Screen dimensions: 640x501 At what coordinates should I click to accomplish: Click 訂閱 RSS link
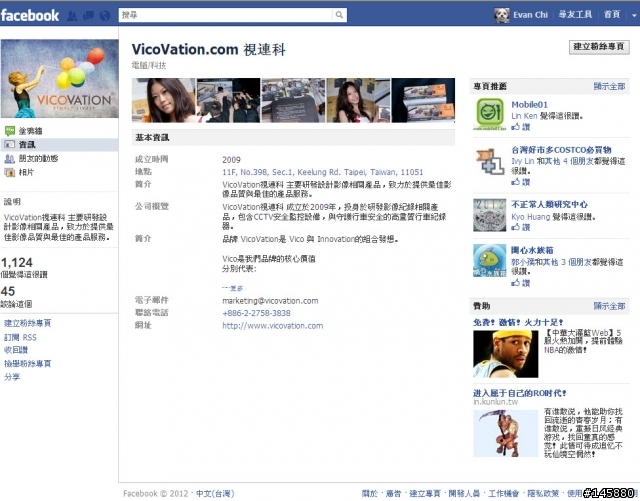click(20, 337)
